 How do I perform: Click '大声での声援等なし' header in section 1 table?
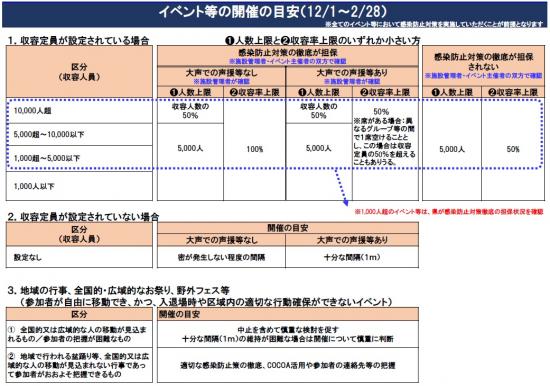221,76
